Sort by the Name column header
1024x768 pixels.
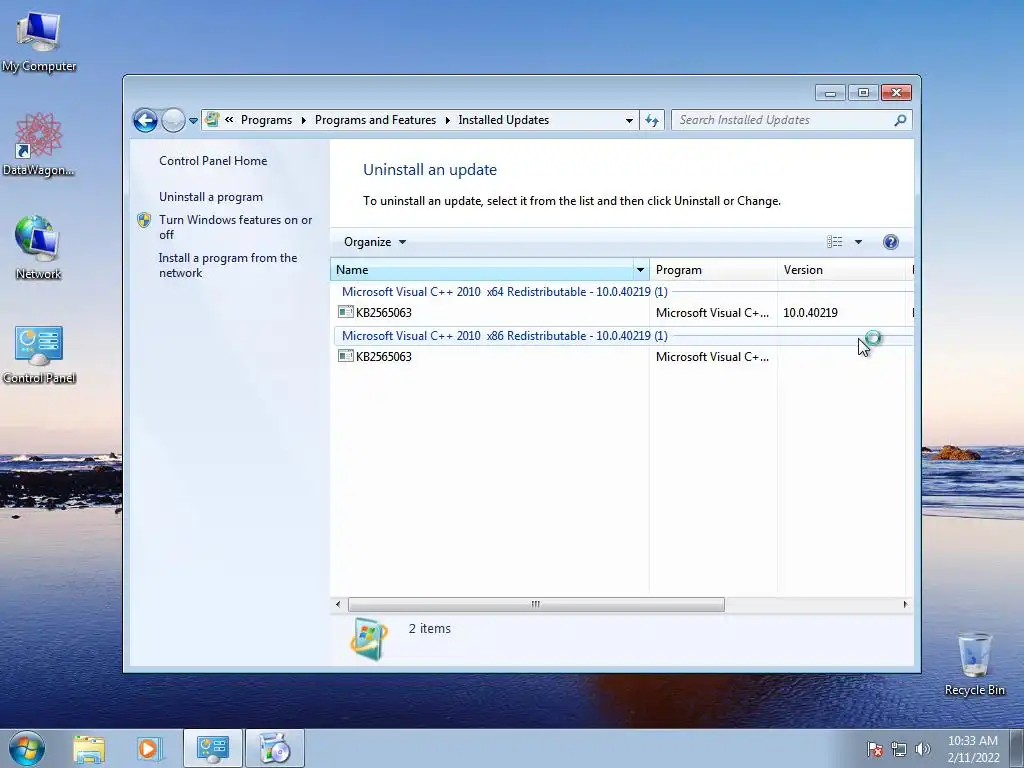click(x=482, y=270)
